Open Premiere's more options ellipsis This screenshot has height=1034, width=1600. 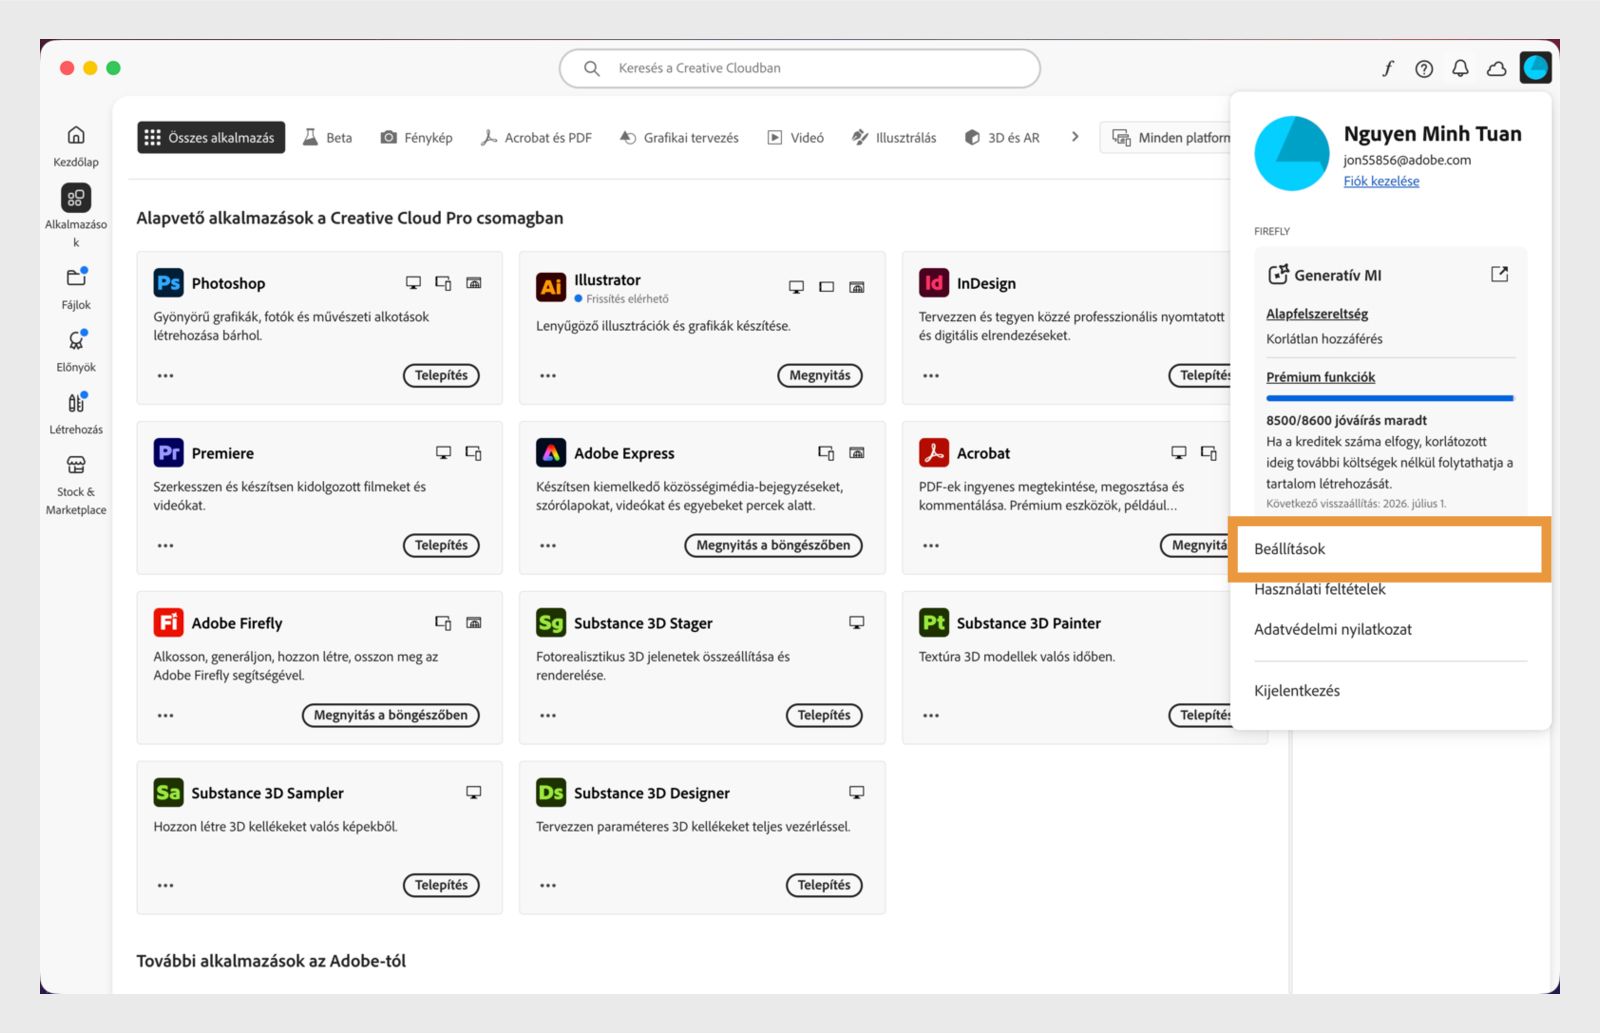click(x=166, y=546)
